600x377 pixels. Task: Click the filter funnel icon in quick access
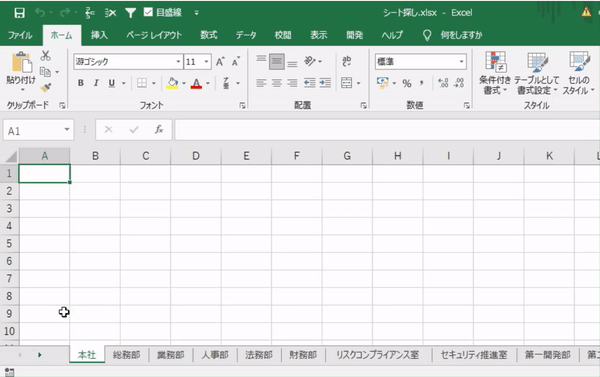click(130, 13)
